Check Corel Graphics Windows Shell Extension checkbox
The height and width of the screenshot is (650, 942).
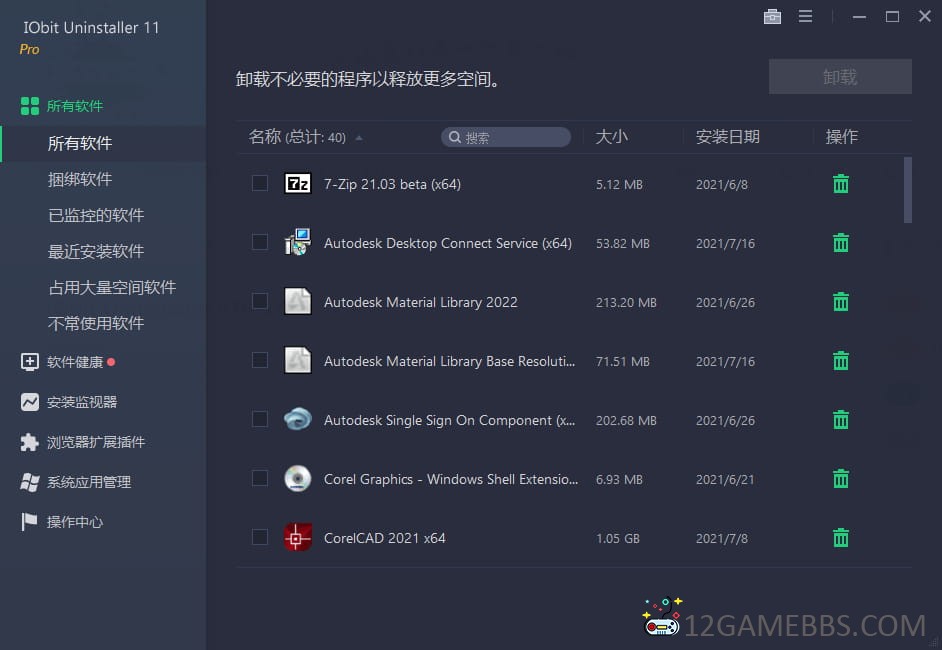[x=260, y=478]
